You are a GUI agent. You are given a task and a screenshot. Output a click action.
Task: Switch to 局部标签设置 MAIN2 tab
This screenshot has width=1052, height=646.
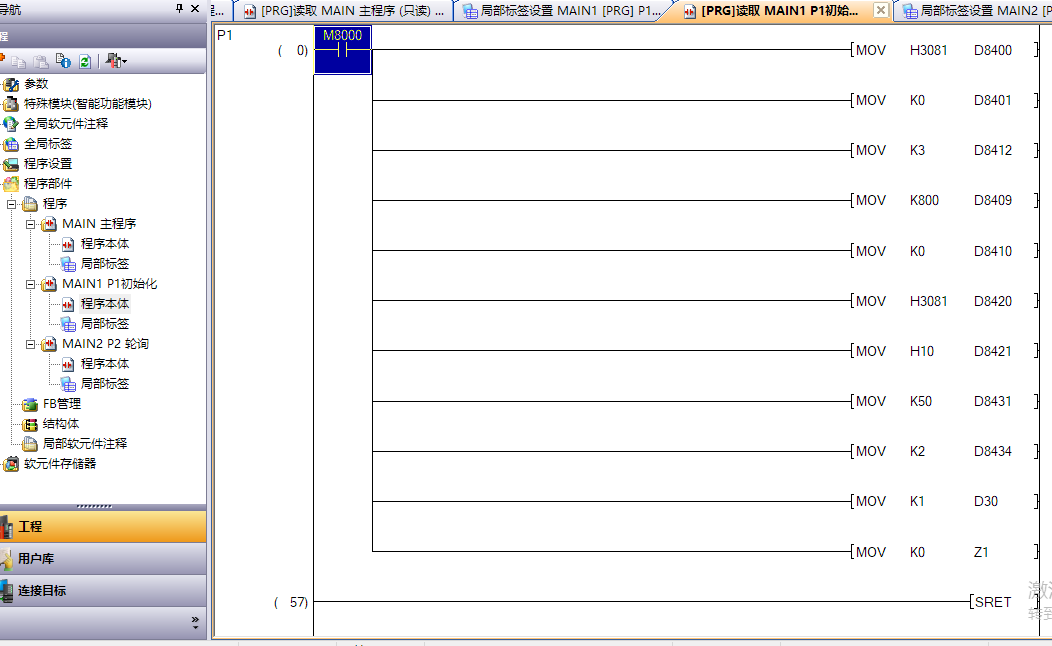pos(975,11)
